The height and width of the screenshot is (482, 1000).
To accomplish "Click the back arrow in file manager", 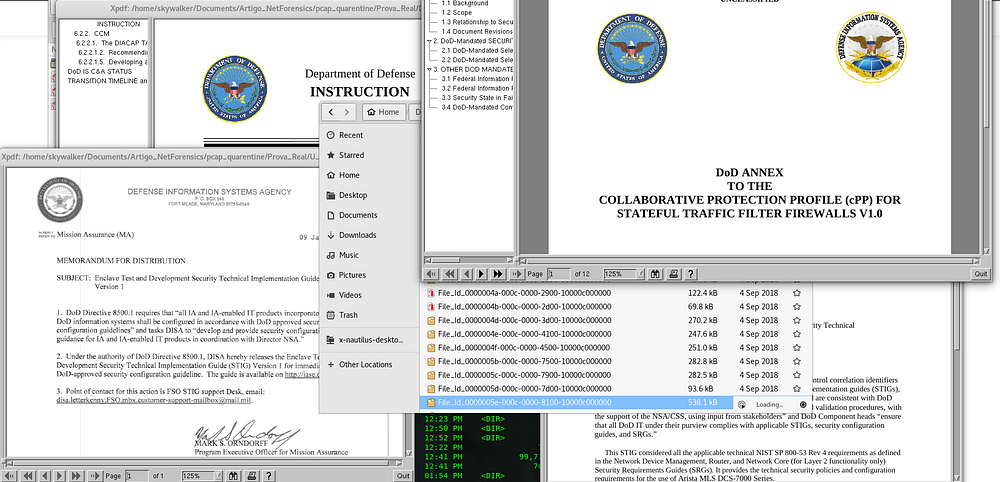I will coord(330,112).
